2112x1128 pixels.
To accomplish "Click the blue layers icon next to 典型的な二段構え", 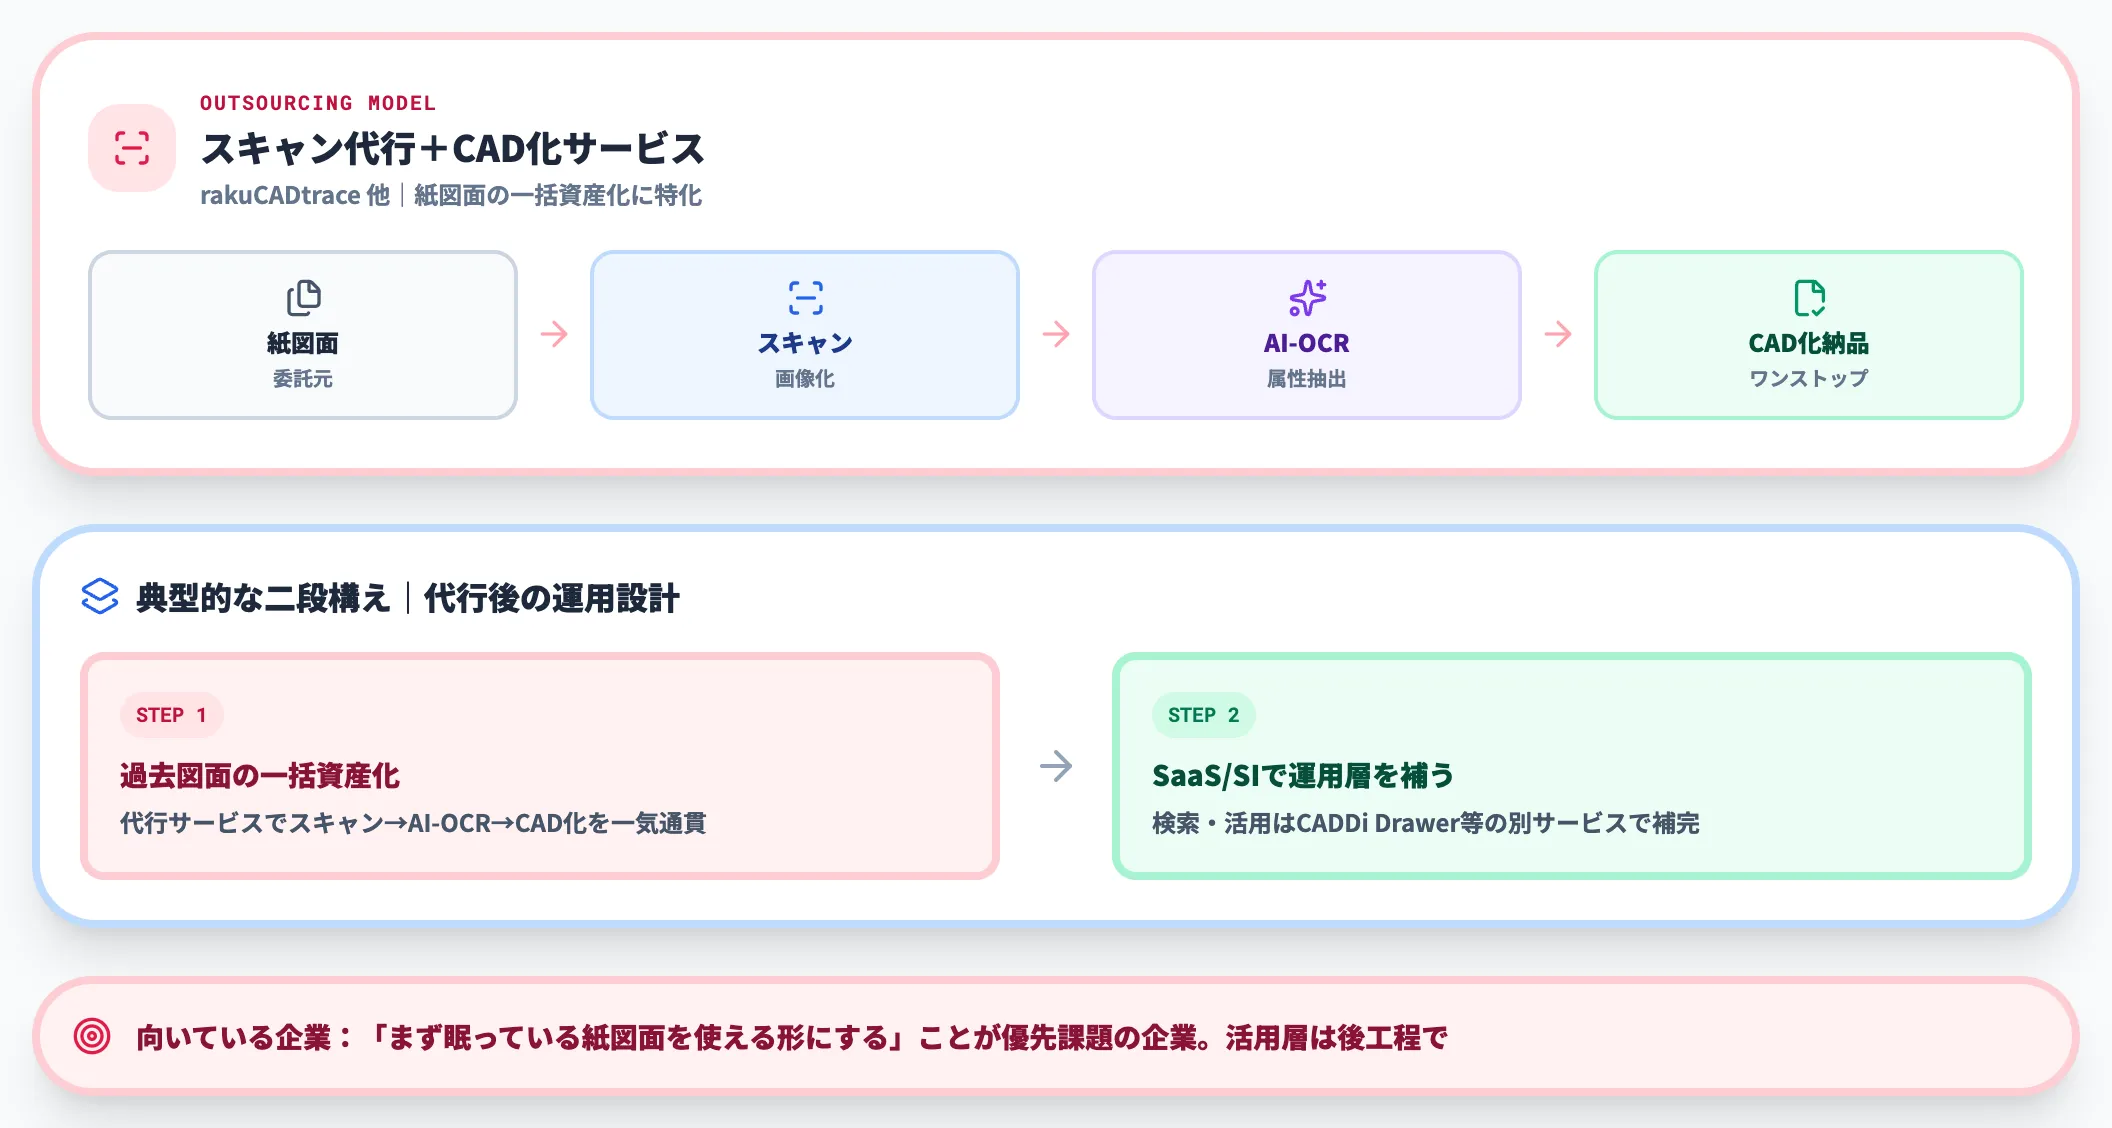I will [100, 597].
